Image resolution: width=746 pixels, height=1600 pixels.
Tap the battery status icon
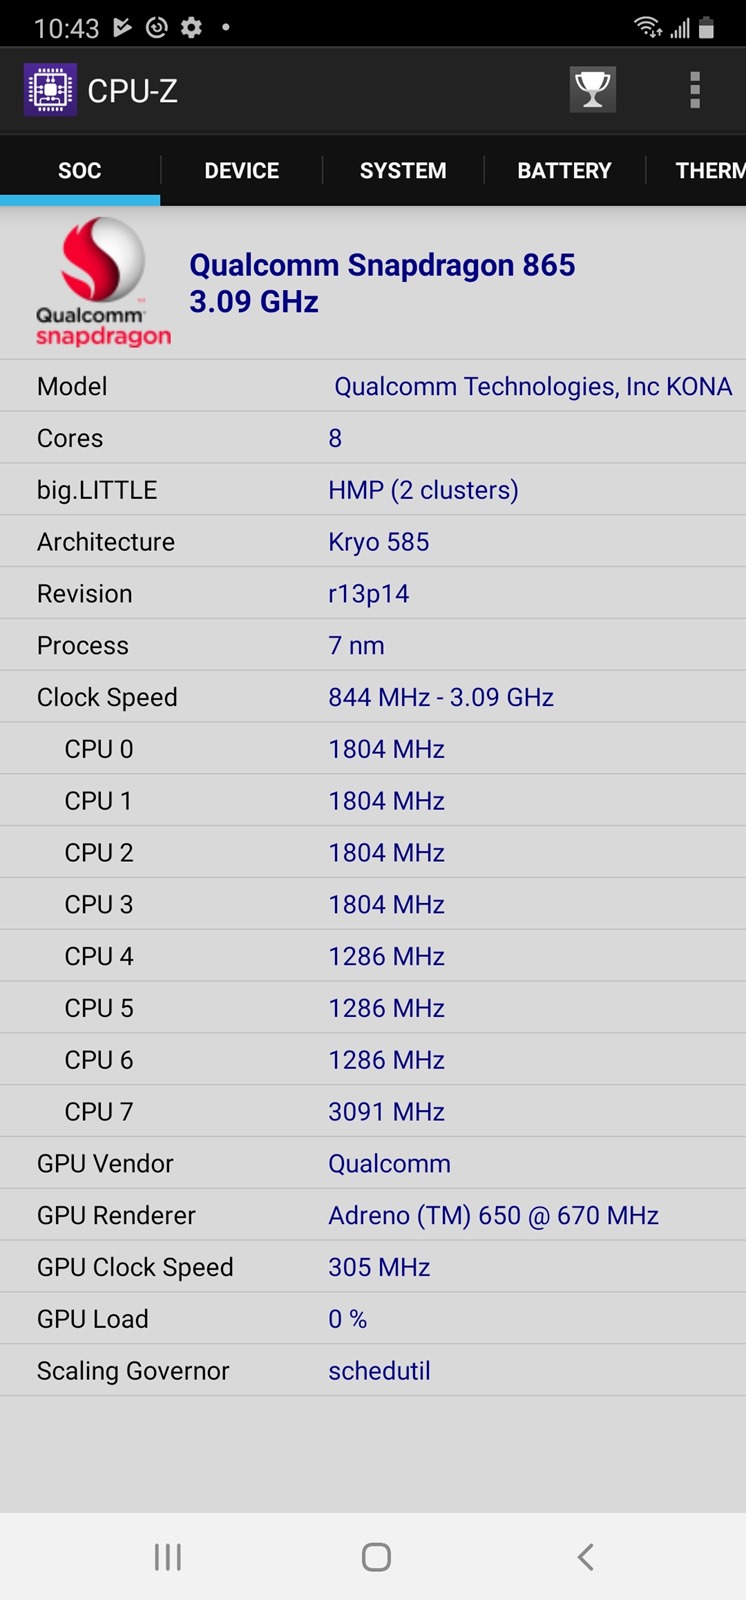click(707, 27)
